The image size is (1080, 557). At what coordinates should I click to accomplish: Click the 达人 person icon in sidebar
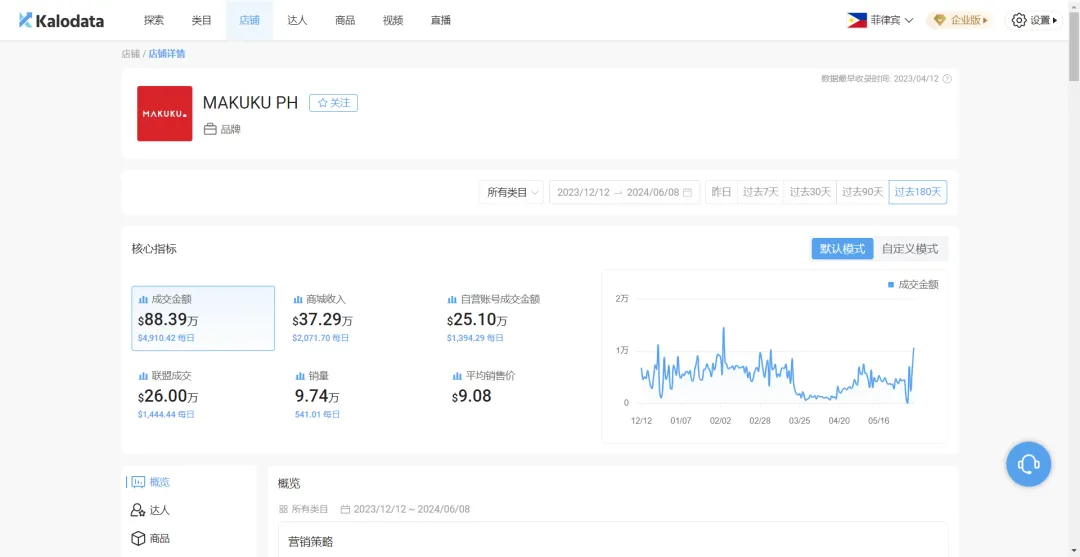[x=138, y=510]
